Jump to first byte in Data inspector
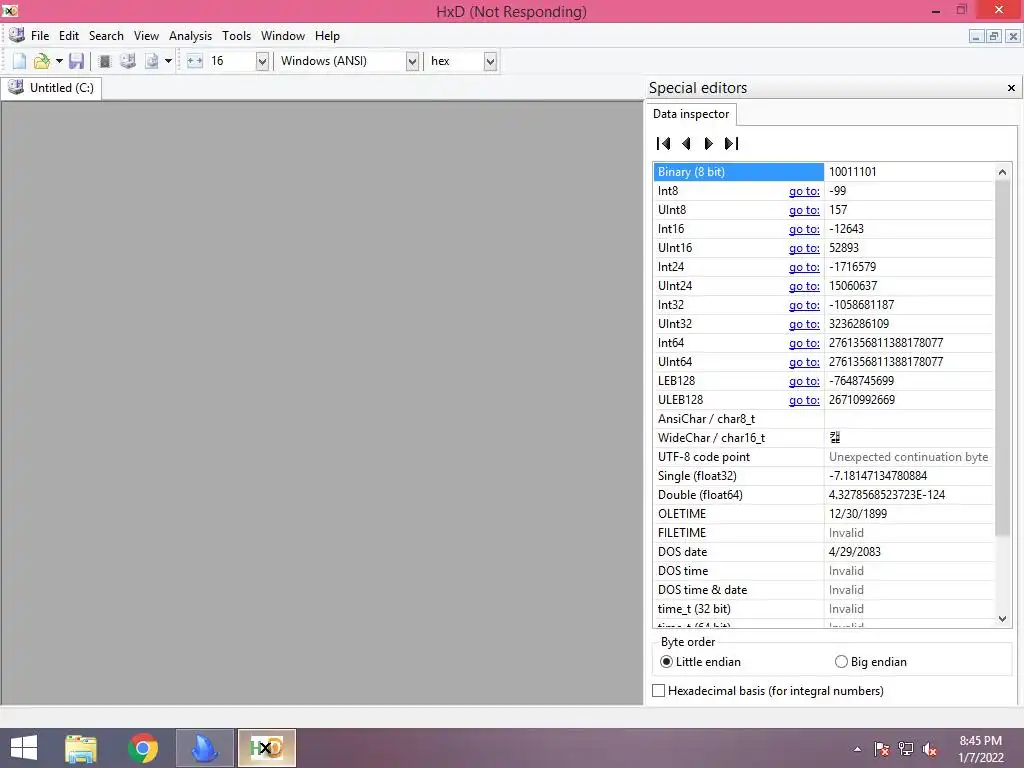This screenshot has height=768, width=1024. click(663, 144)
